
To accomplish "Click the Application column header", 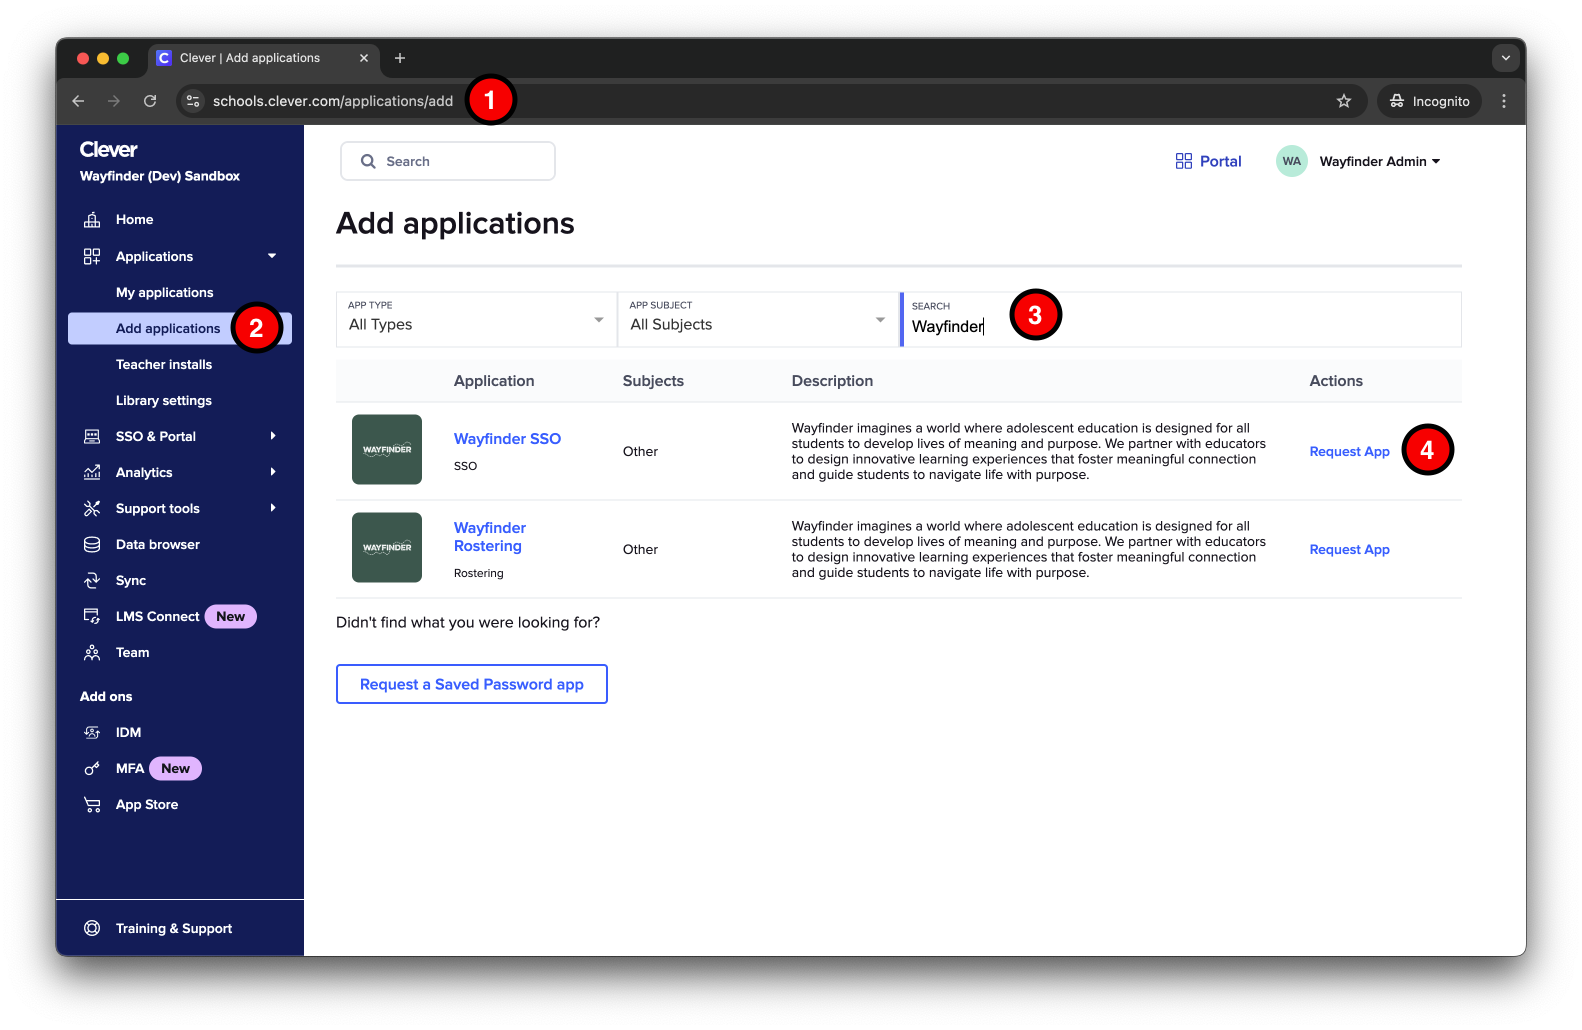I will click(x=494, y=381).
